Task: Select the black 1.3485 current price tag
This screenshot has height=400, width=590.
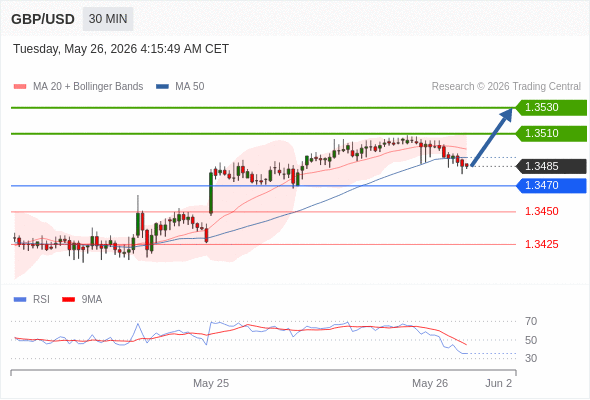Action: 551,166
